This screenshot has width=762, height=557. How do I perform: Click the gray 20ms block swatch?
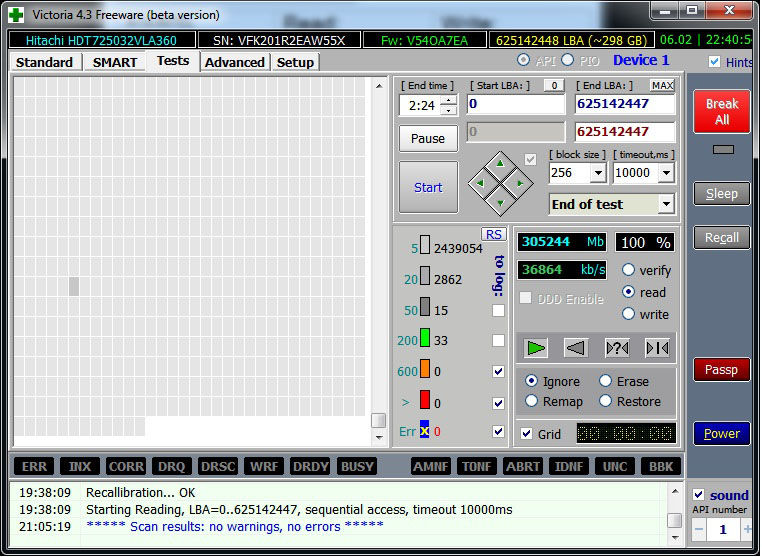(x=425, y=276)
